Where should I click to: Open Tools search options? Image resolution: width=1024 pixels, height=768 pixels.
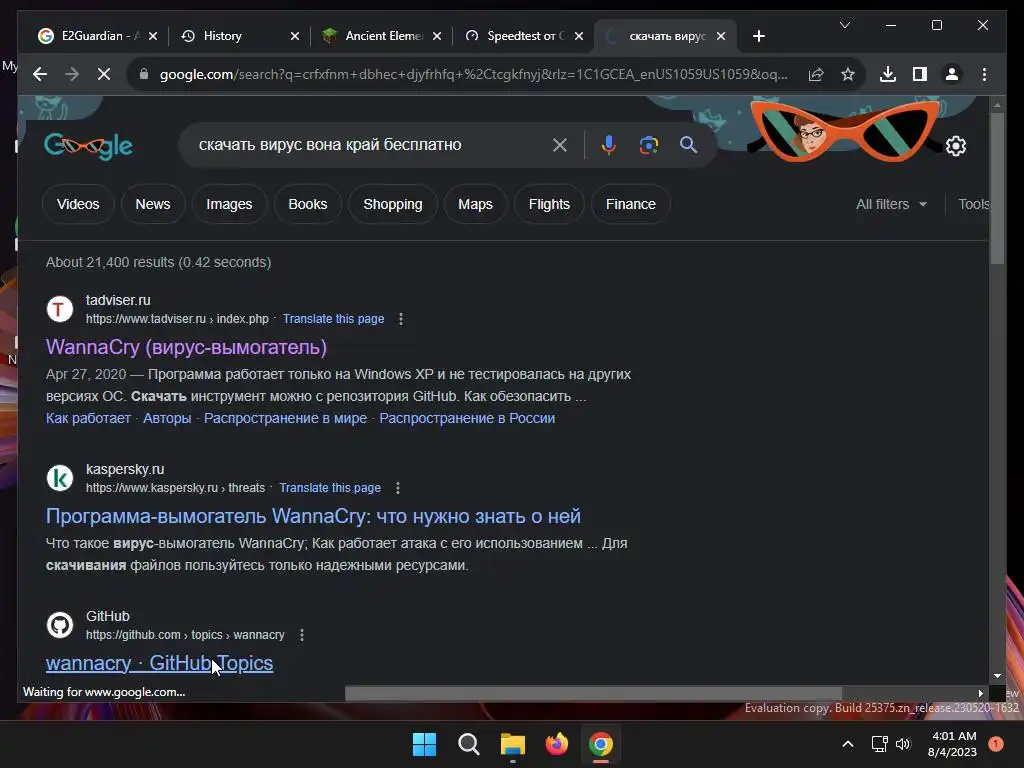[973, 204]
